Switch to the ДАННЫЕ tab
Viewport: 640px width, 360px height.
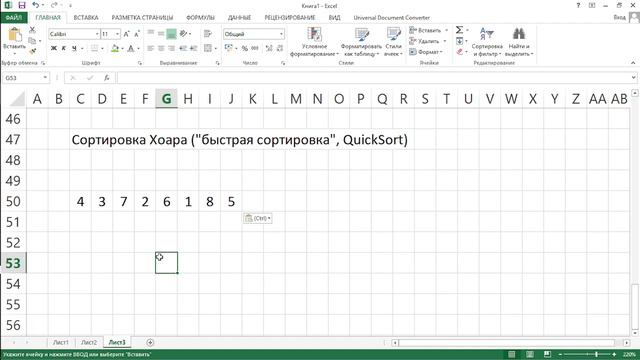pos(239,18)
